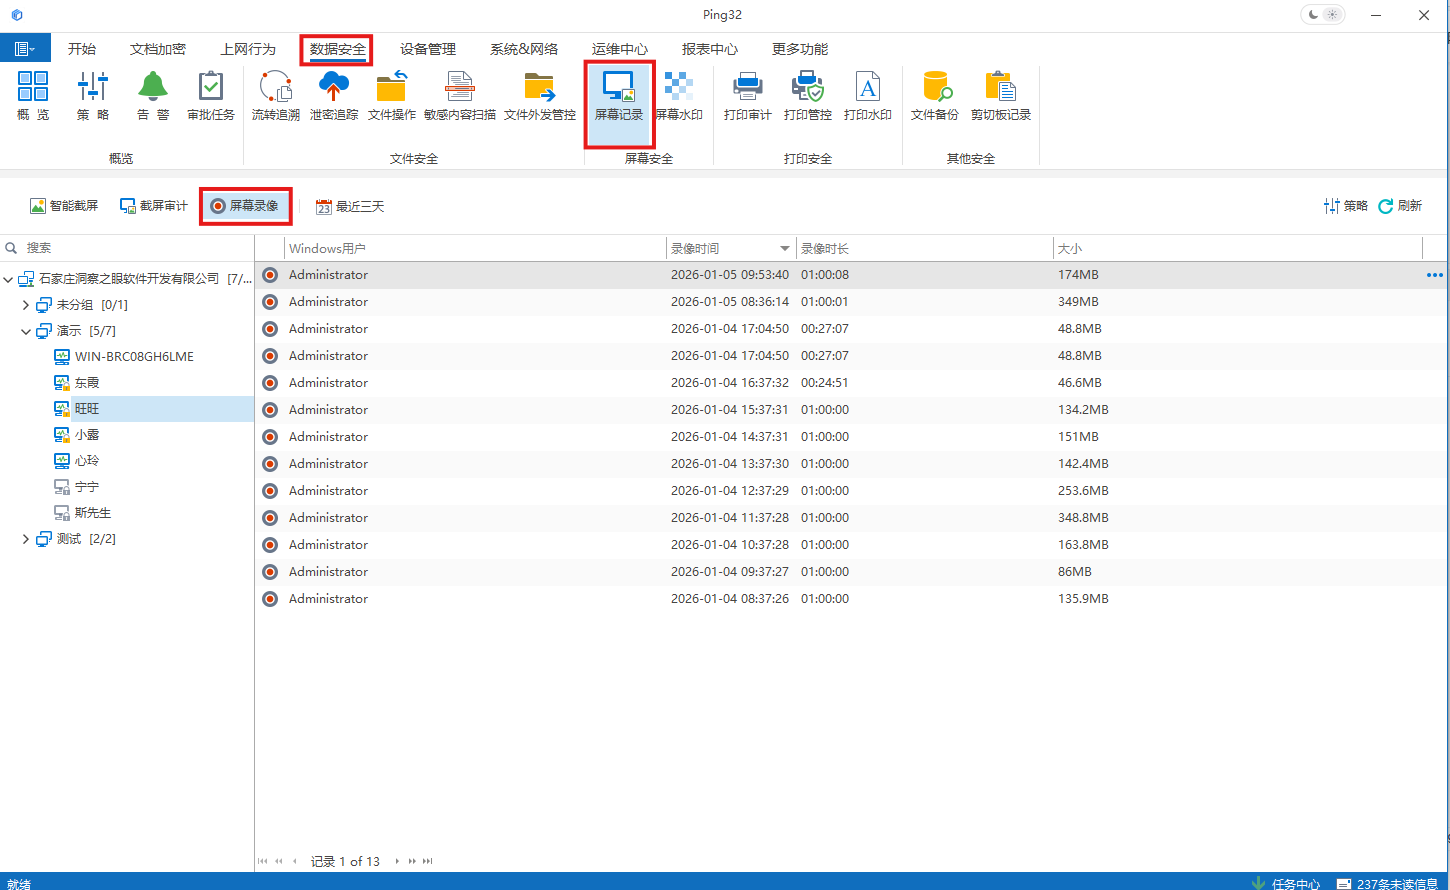Open 打印审计 print audit
Image resolution: width=1450 pixels, height=890 pixels.
click(747, 97)
